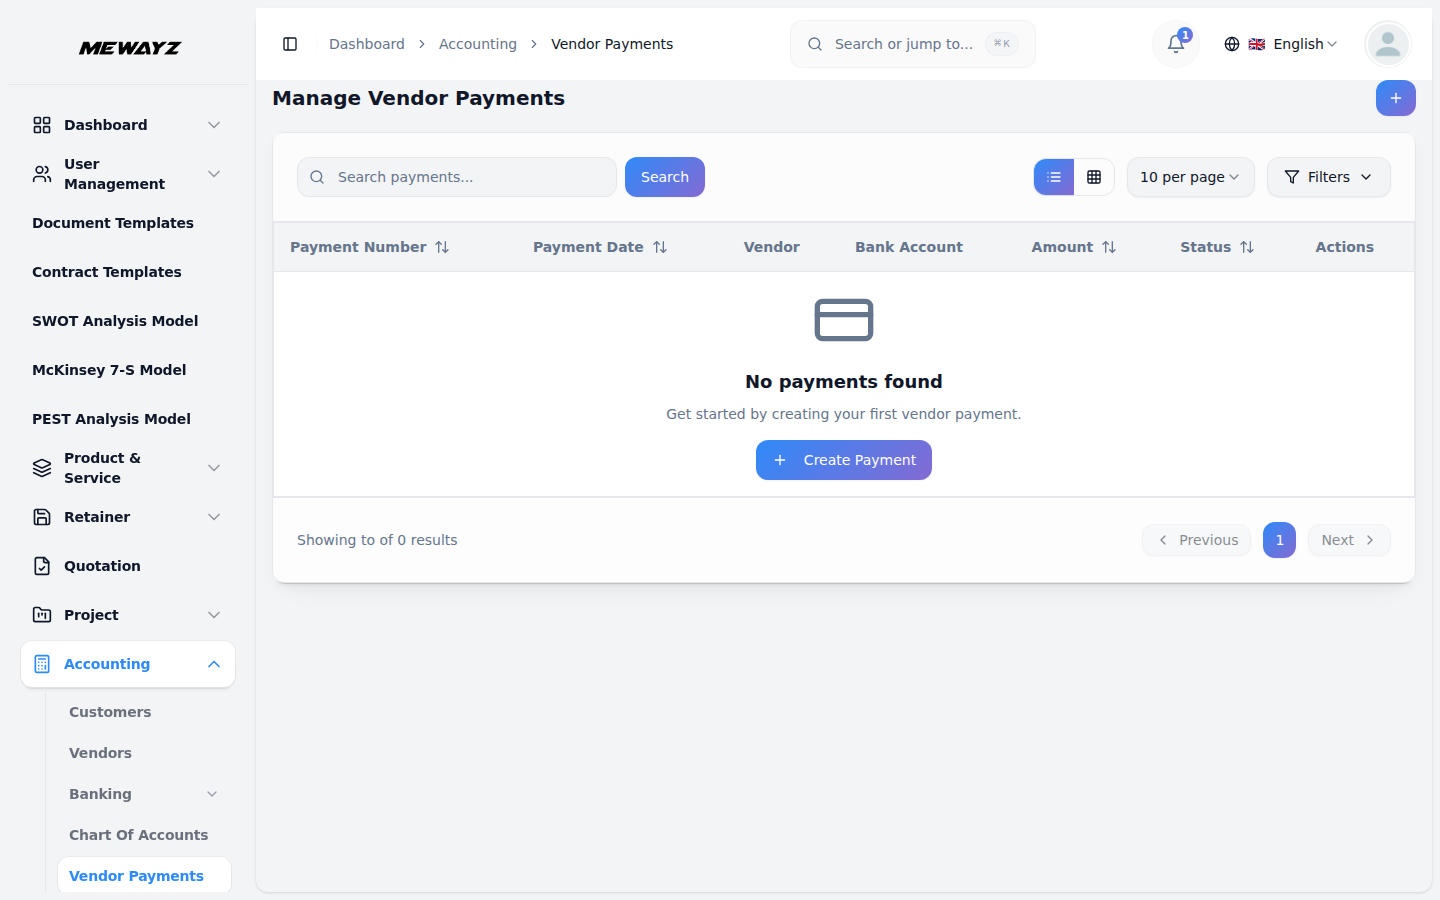The width and height of the screenshot is (1440, 900).
Task: Click the plus icon beside page title
Action: click(x=1395, y=98)
